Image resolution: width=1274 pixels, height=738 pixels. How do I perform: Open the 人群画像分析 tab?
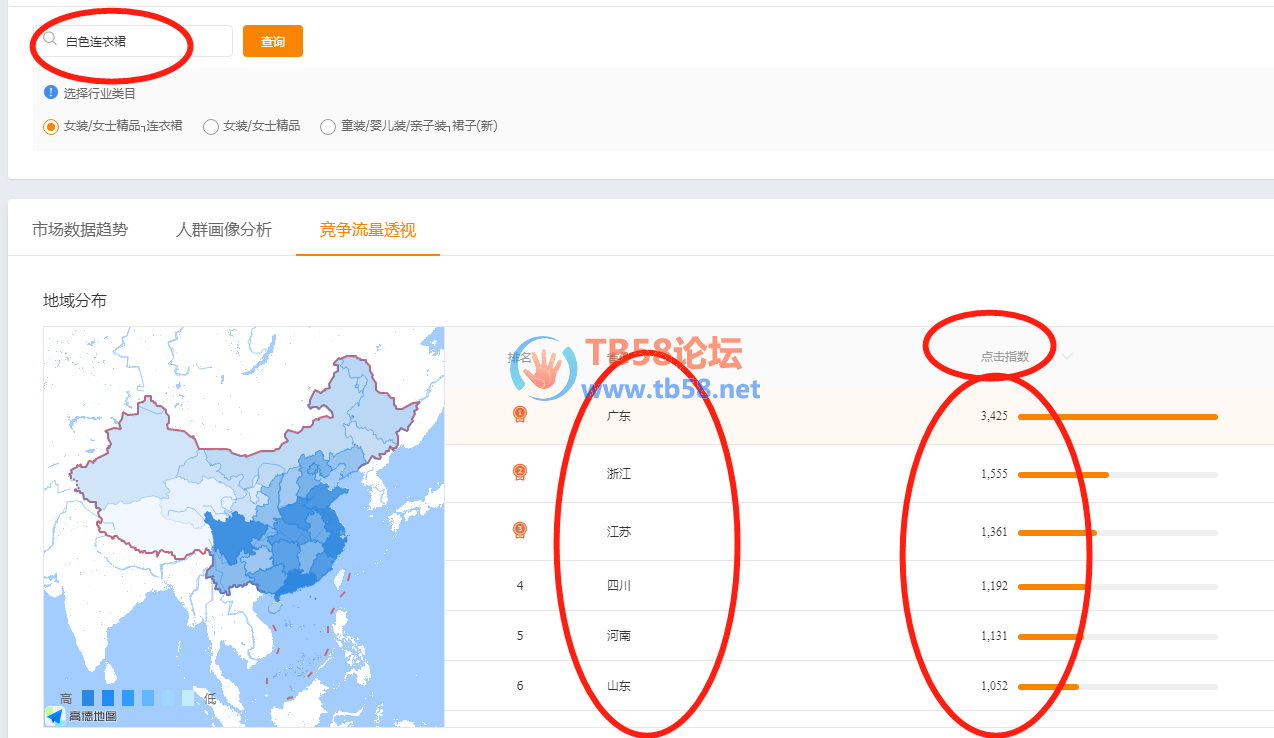click(224, 230)
